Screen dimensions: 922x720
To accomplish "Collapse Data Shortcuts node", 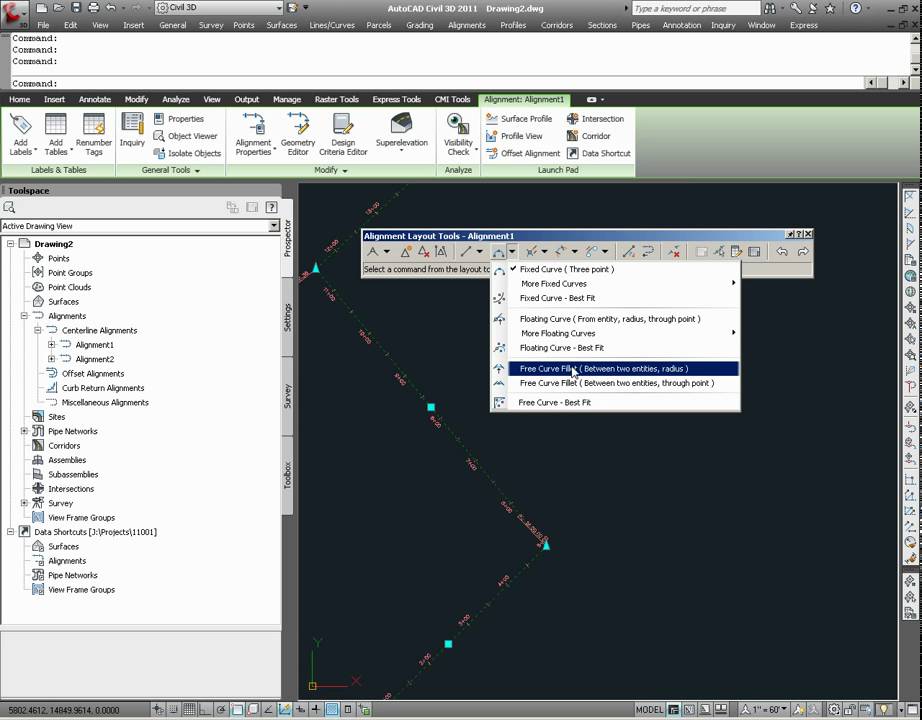I will [11, 532].
